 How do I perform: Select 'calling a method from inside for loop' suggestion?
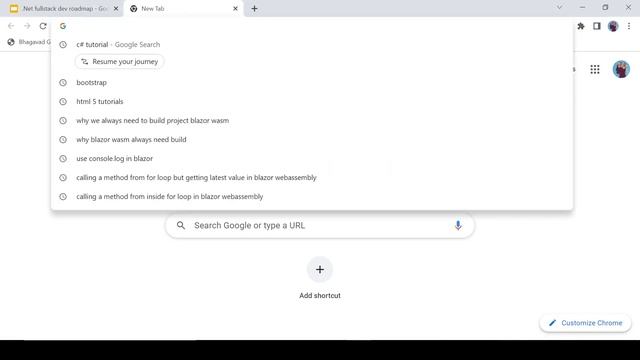[x=312, y=197]
